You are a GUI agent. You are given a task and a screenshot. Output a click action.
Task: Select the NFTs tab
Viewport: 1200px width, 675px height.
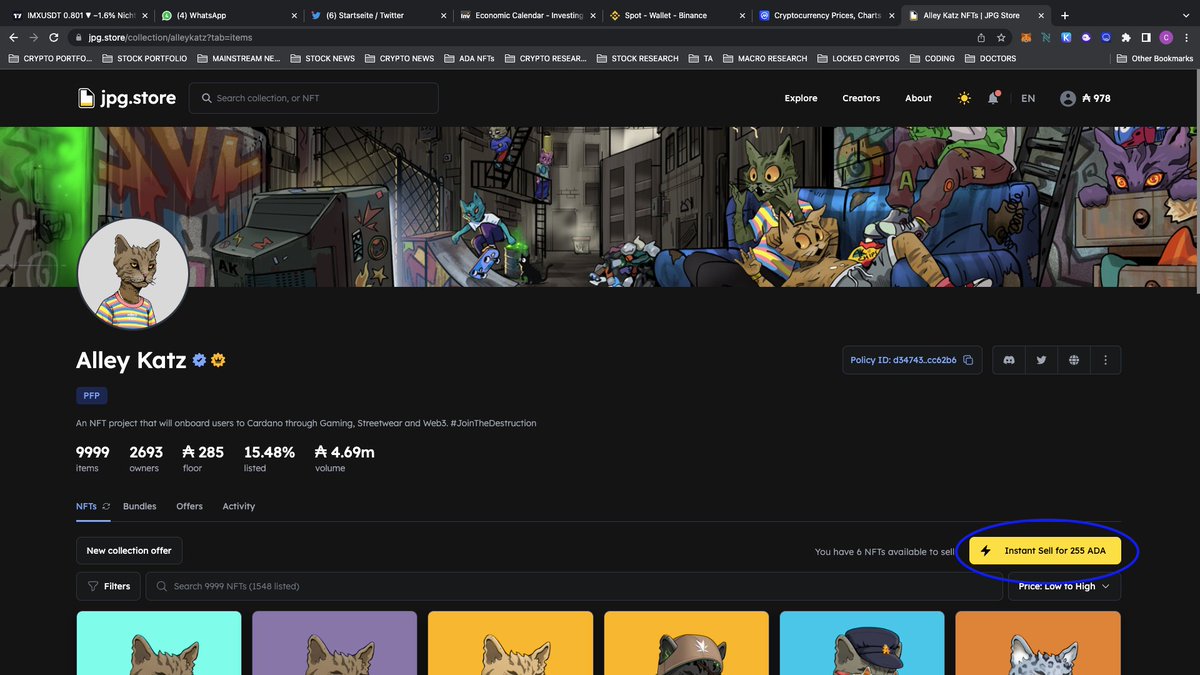click(x=86, y=506)
